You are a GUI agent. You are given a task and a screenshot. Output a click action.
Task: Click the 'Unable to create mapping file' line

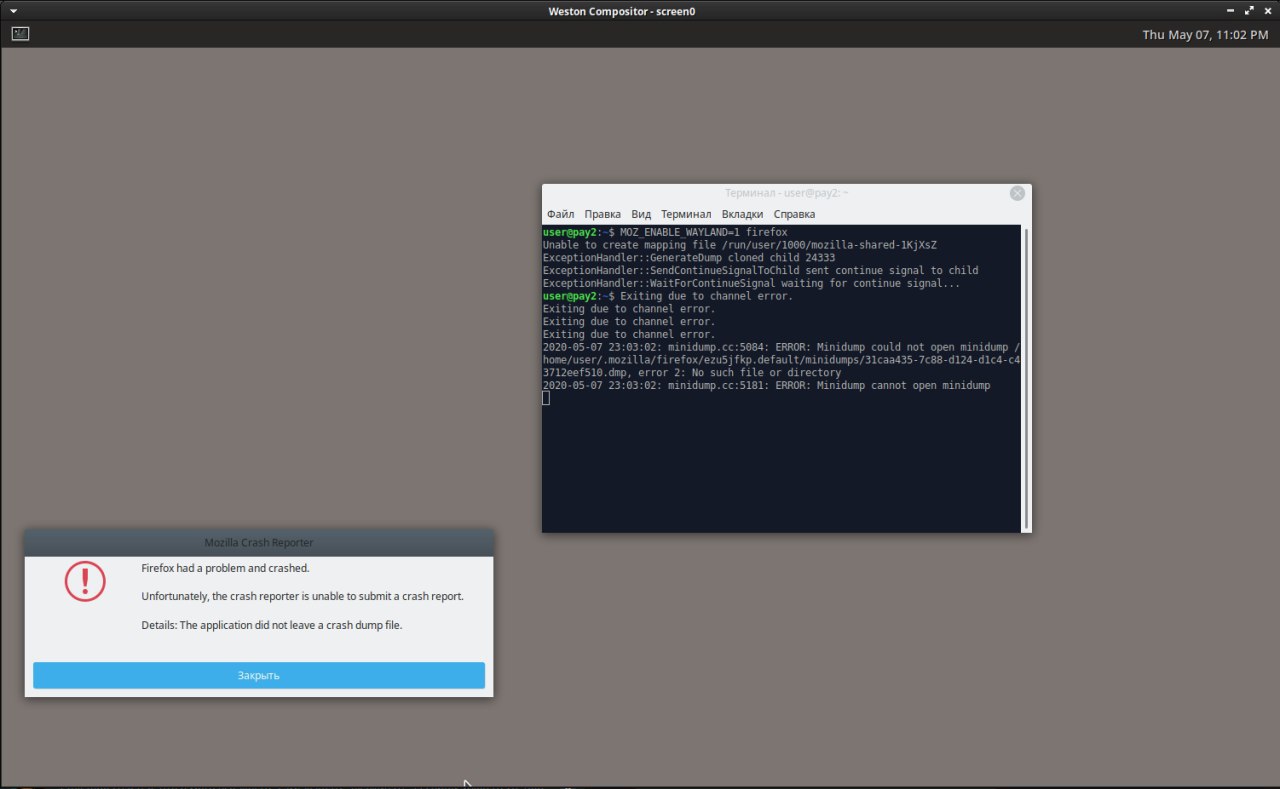(739, 245)
